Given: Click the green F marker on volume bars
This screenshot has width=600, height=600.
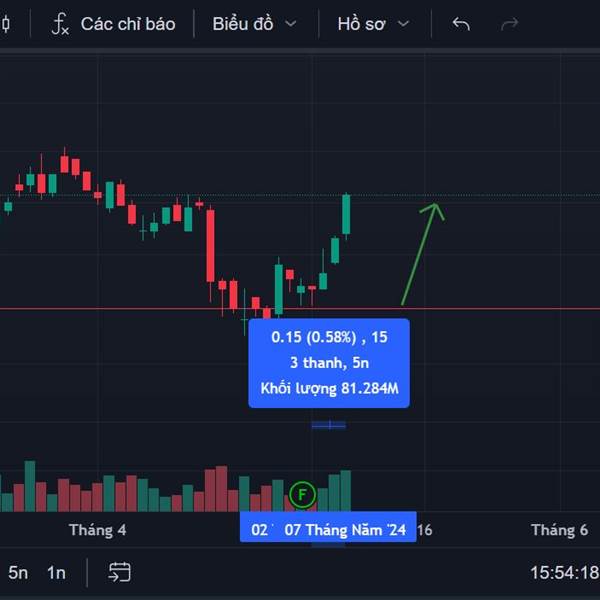Looking at the screenshot, I should [302, 495].
